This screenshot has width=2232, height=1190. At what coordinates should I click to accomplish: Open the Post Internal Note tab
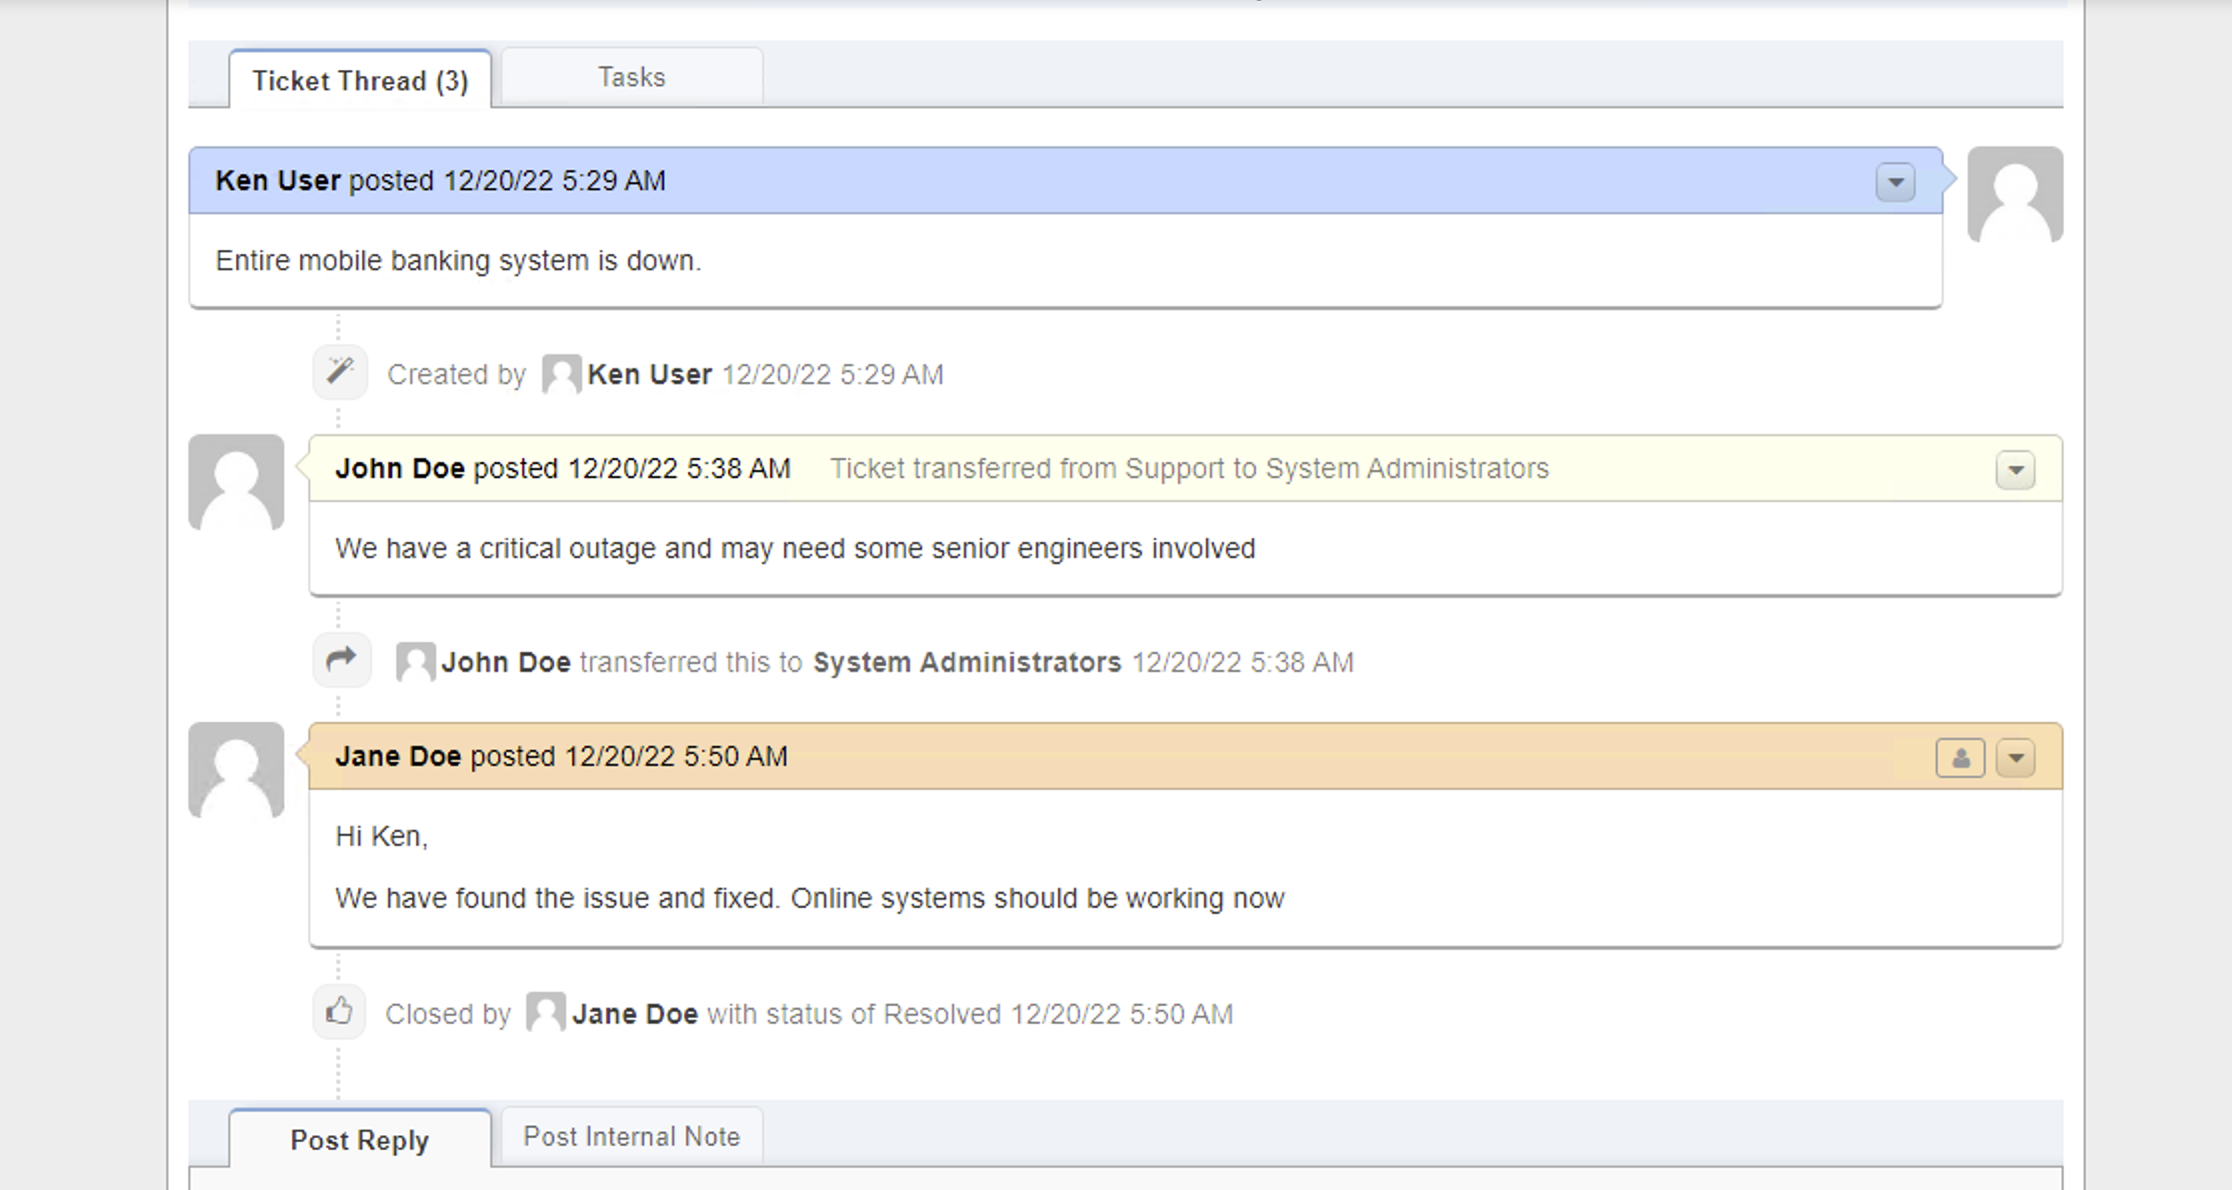(x=631, y=1136)
